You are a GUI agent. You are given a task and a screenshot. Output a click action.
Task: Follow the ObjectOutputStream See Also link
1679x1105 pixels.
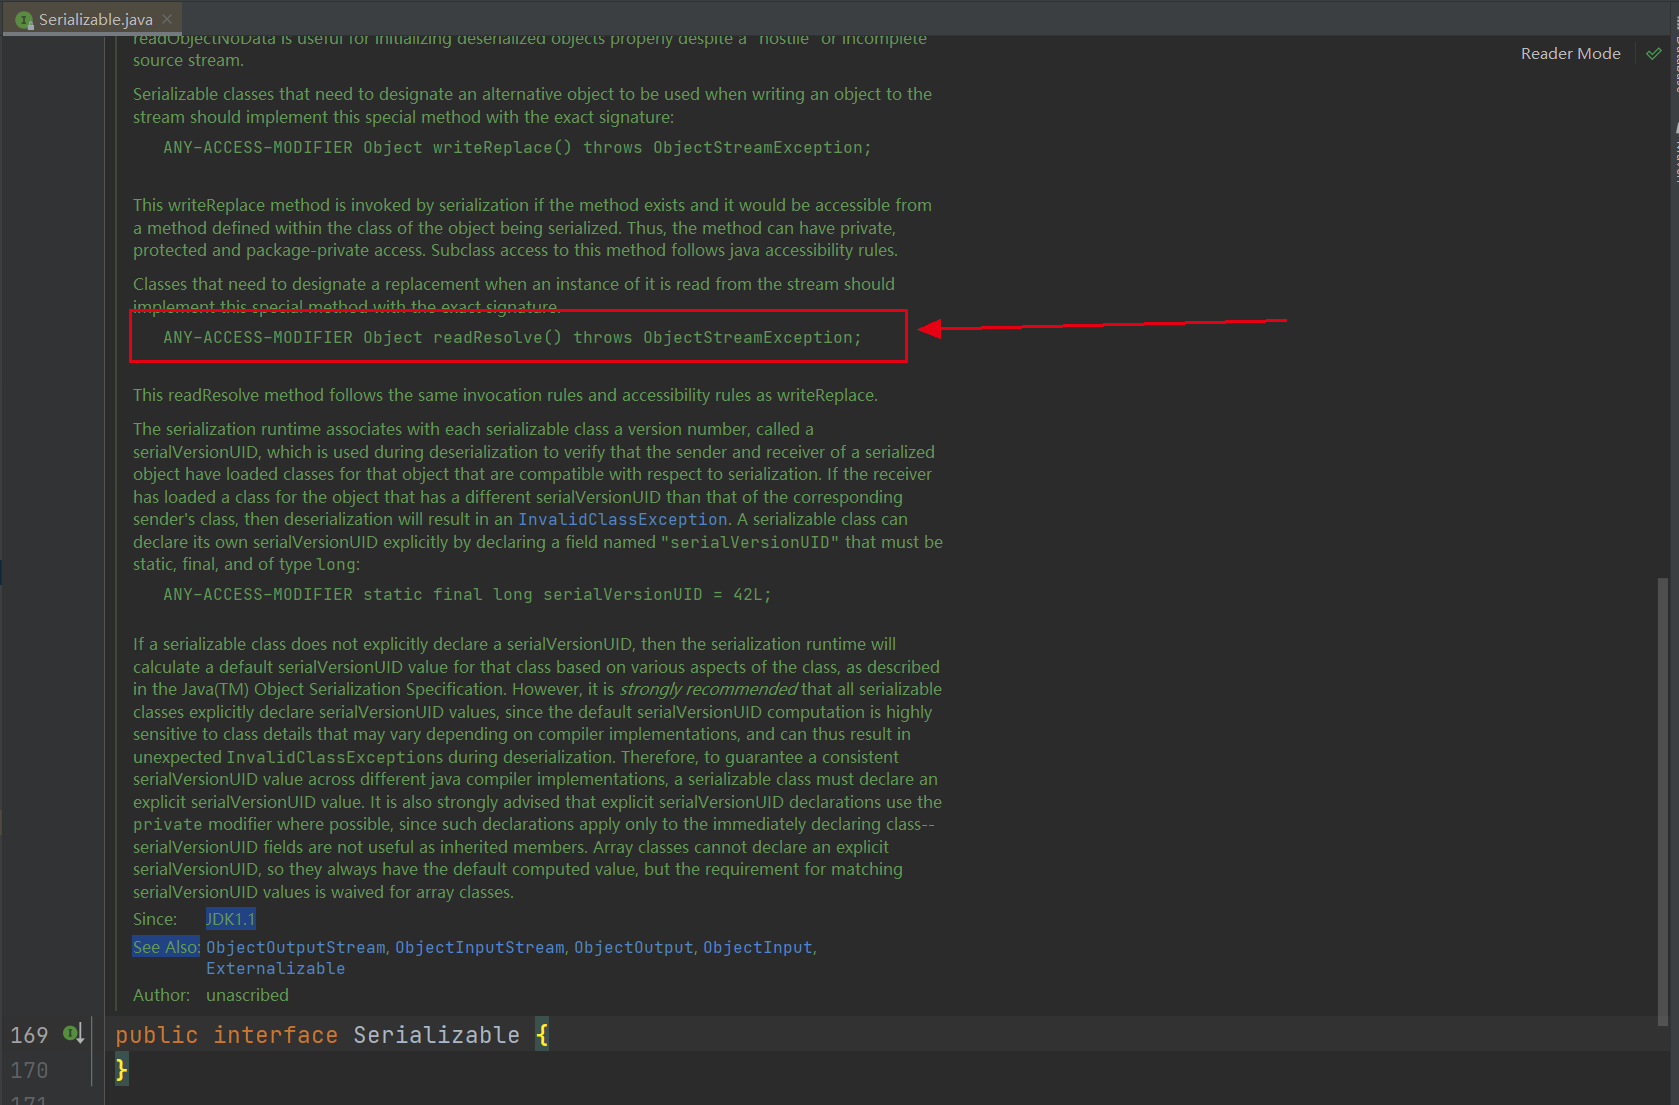point(295,947)
